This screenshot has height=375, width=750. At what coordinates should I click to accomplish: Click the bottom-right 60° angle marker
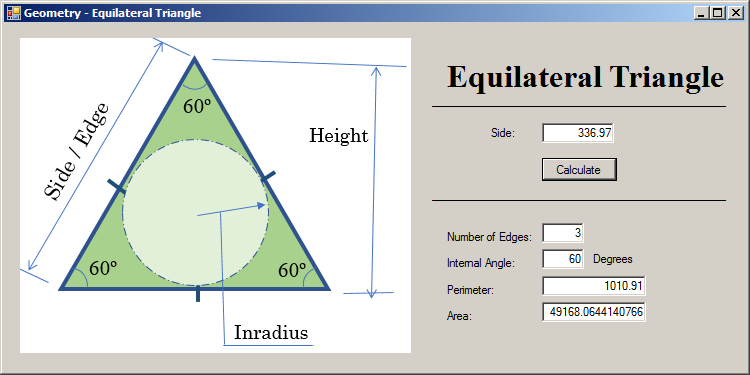pos(292,271)
